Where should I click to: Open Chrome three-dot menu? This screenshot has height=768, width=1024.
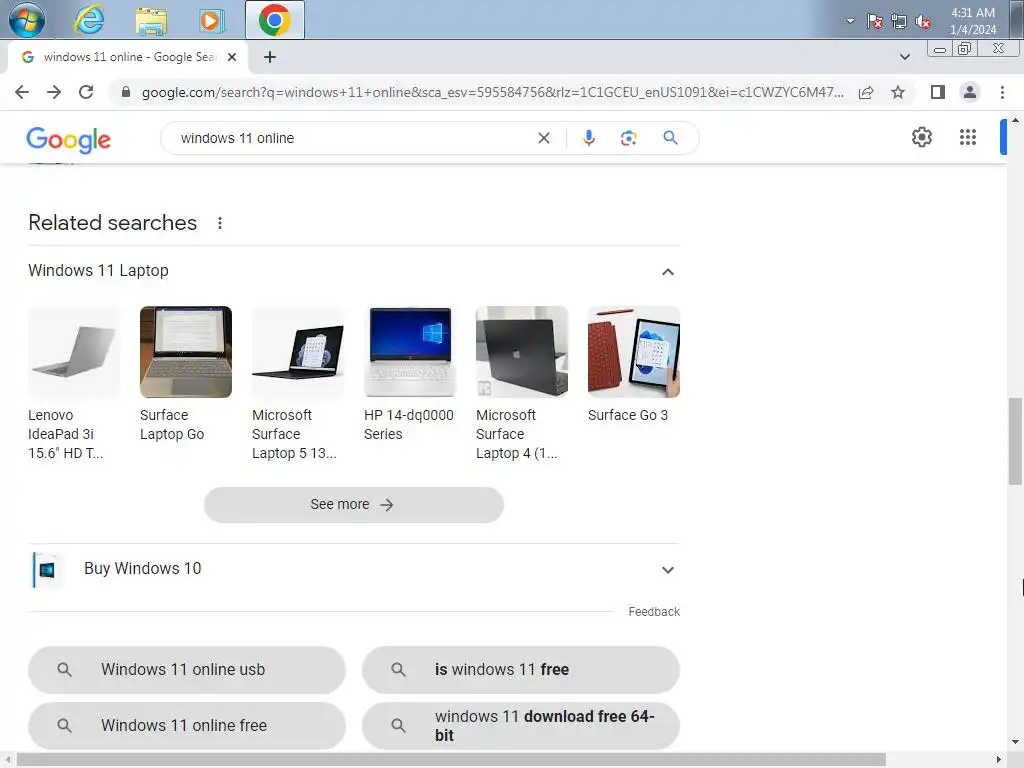pos(1002,92)
